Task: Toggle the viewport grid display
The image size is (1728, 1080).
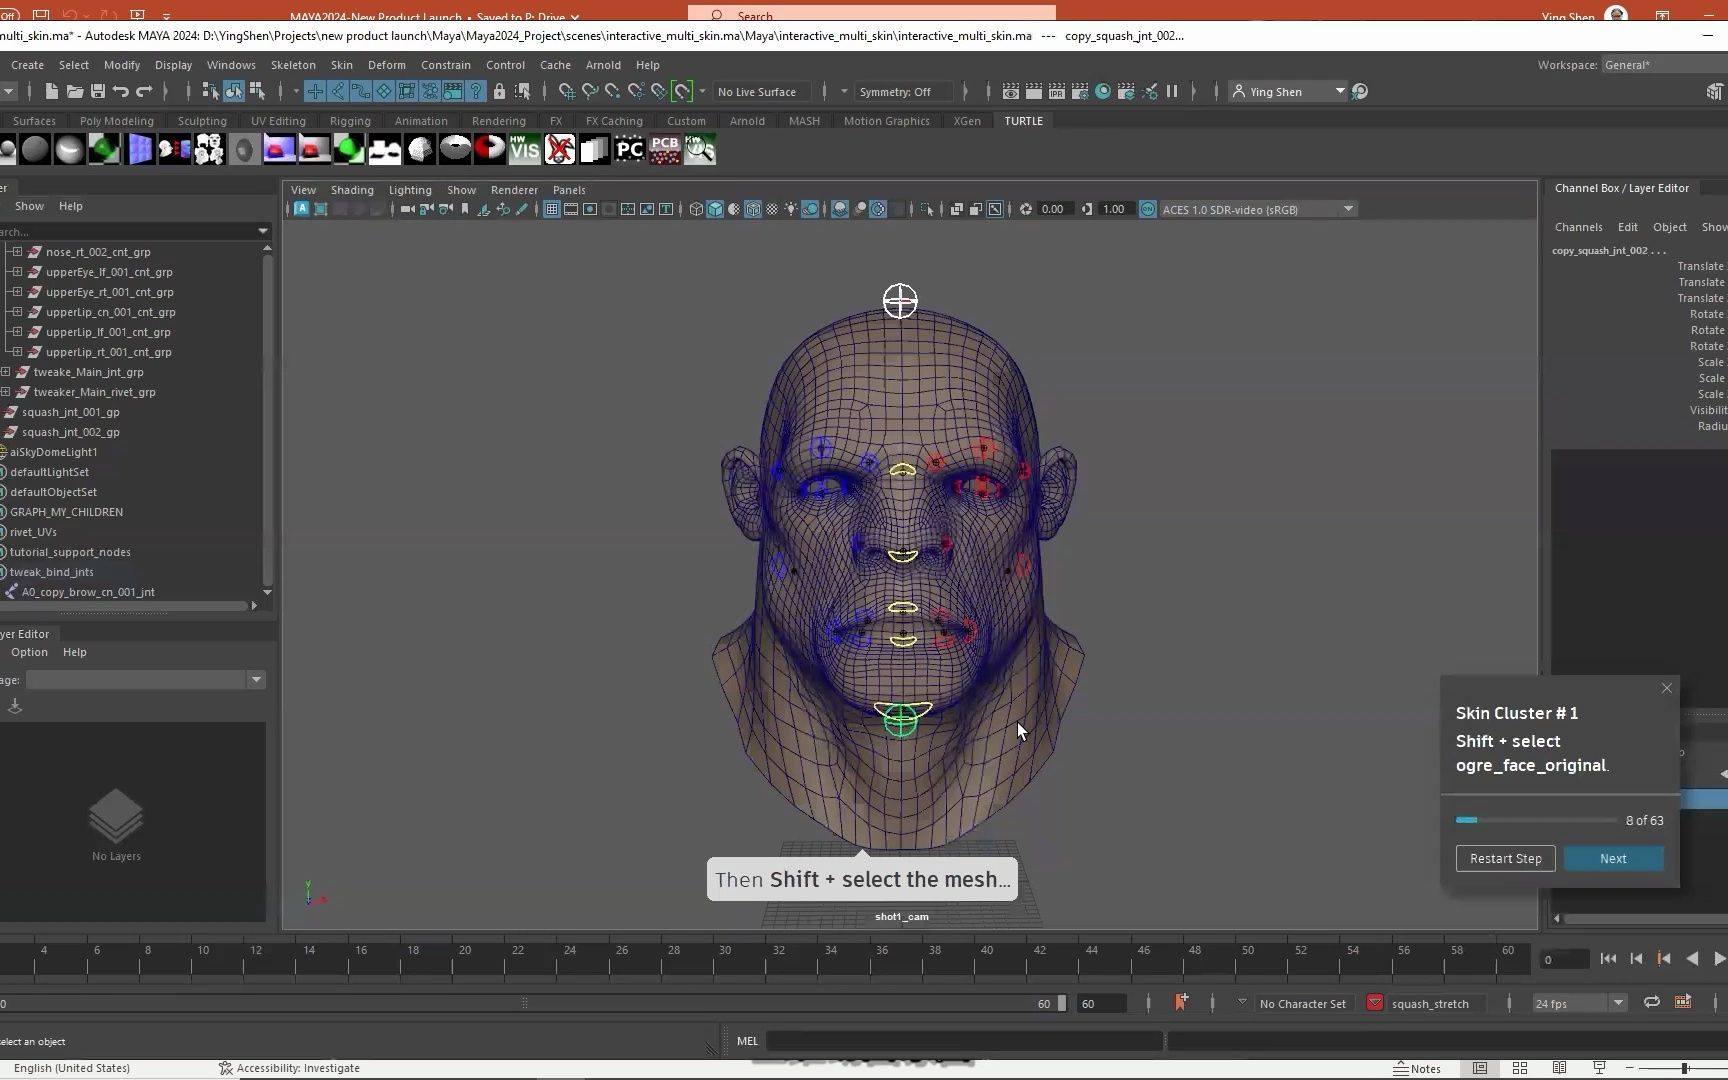Action: click(551, 209)
